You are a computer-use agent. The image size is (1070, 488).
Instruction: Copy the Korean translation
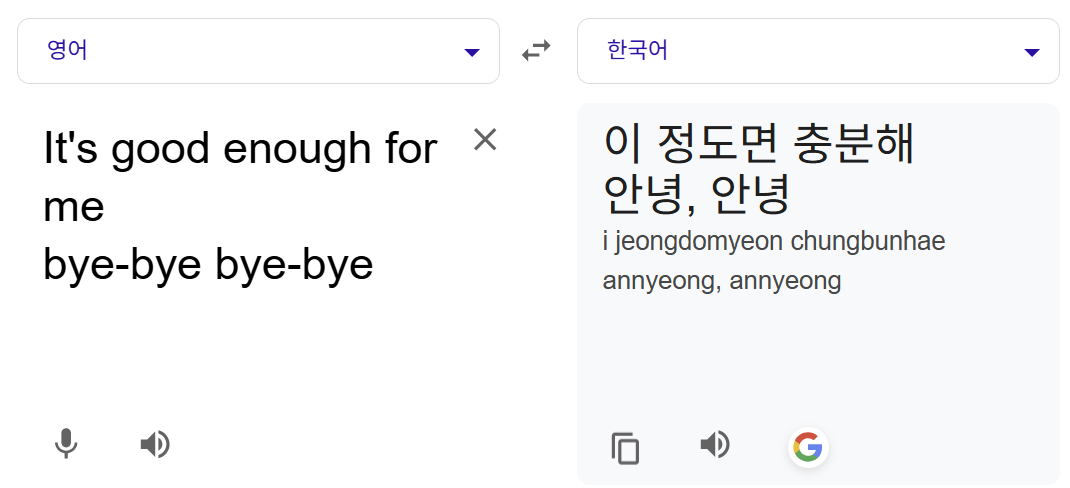pos(625,448)
